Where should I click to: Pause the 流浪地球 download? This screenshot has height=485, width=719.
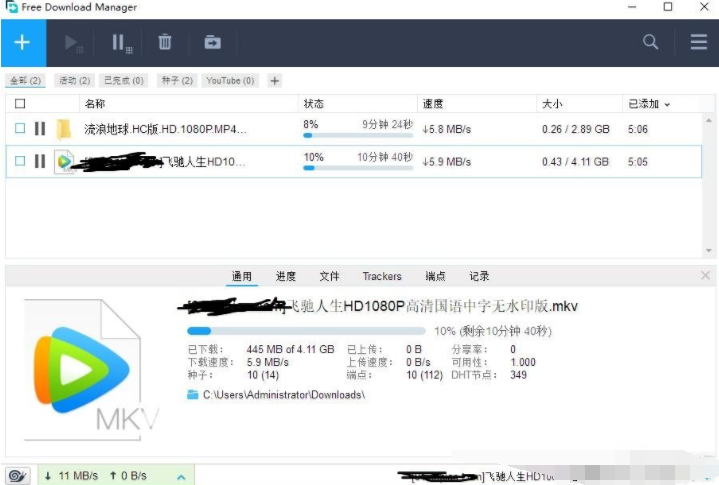pyautogui.click(x=40, y=129)
